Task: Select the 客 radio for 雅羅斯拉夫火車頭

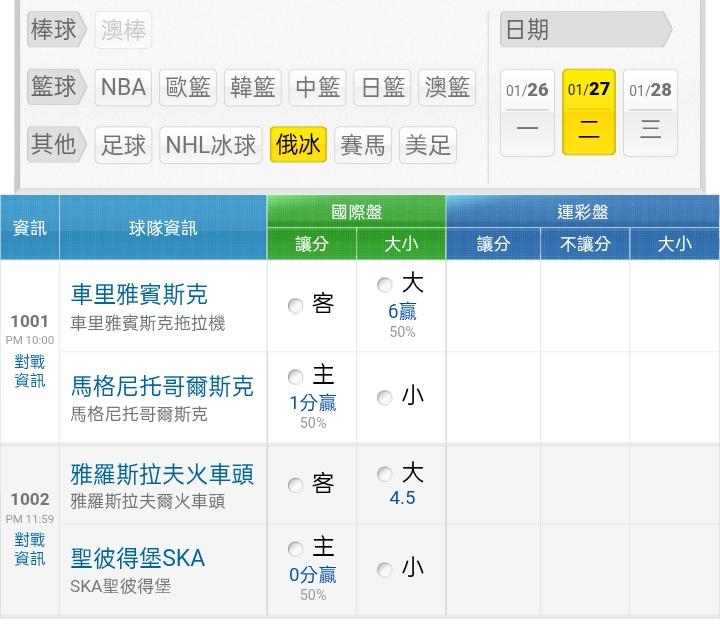Action: click(295, 486)
